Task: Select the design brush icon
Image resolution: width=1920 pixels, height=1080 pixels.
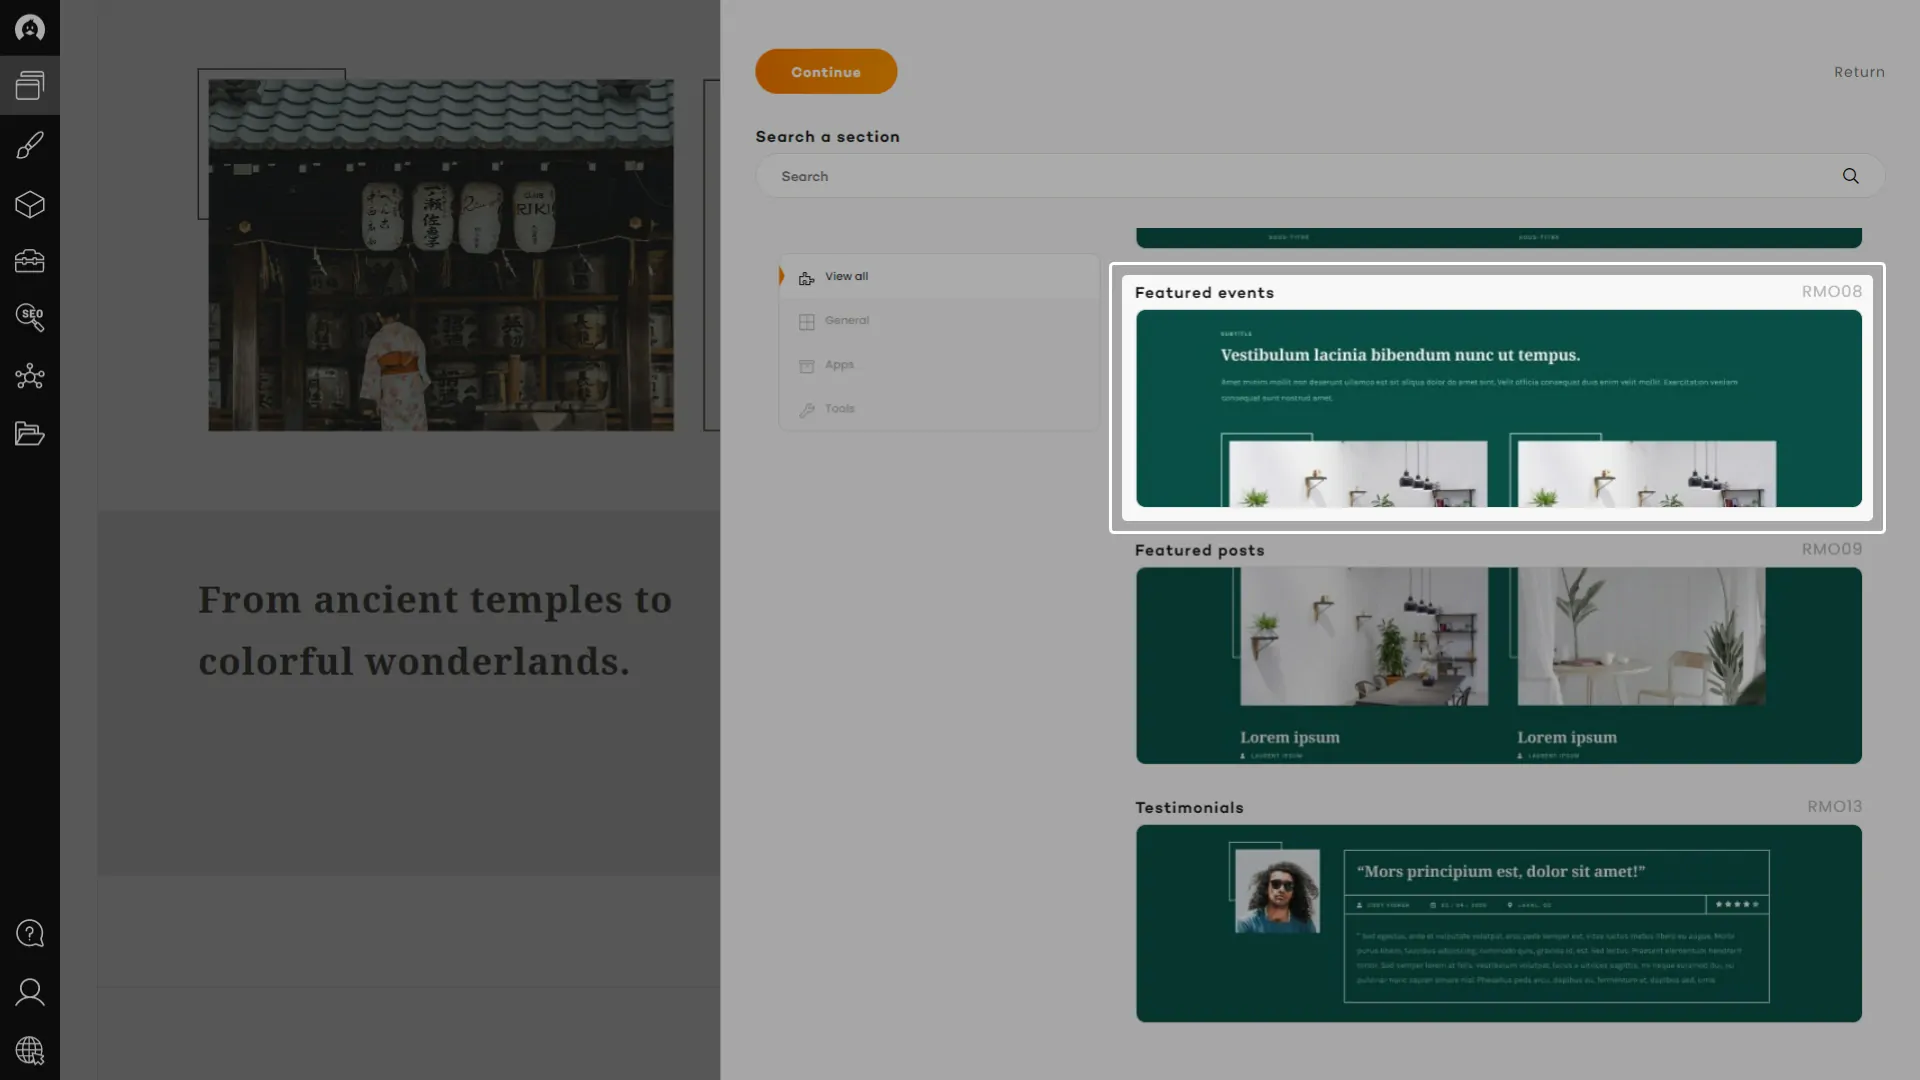Action: tap(29, 146)
